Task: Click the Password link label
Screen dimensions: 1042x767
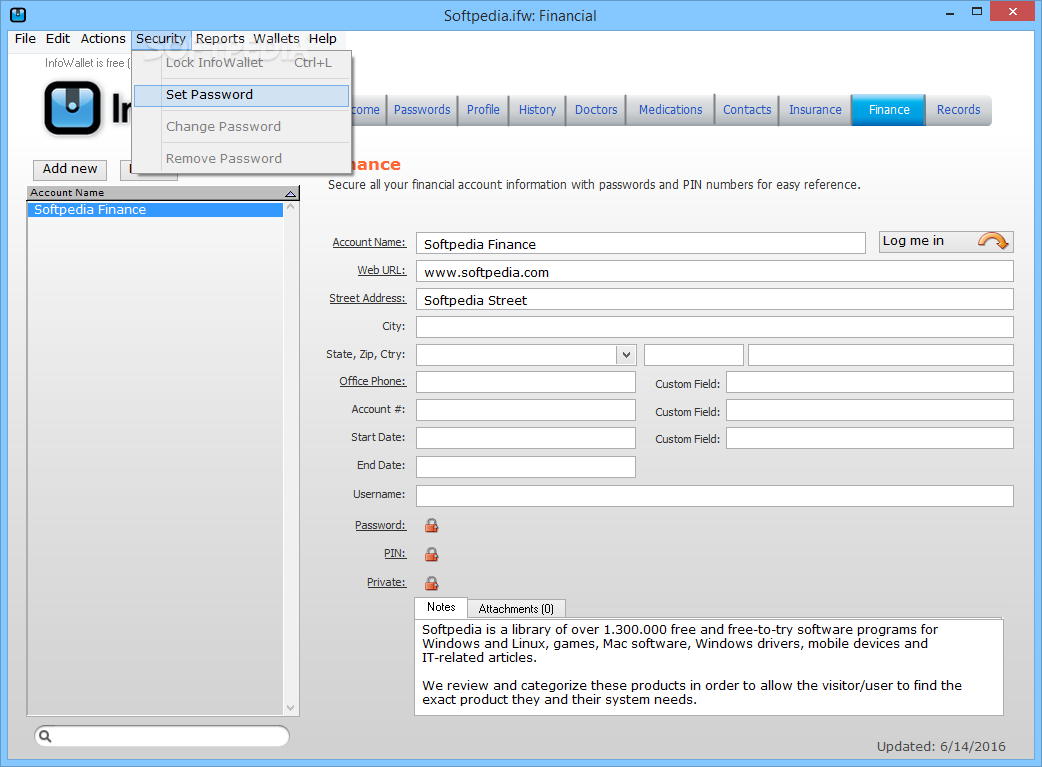Action: click(380, 526)
